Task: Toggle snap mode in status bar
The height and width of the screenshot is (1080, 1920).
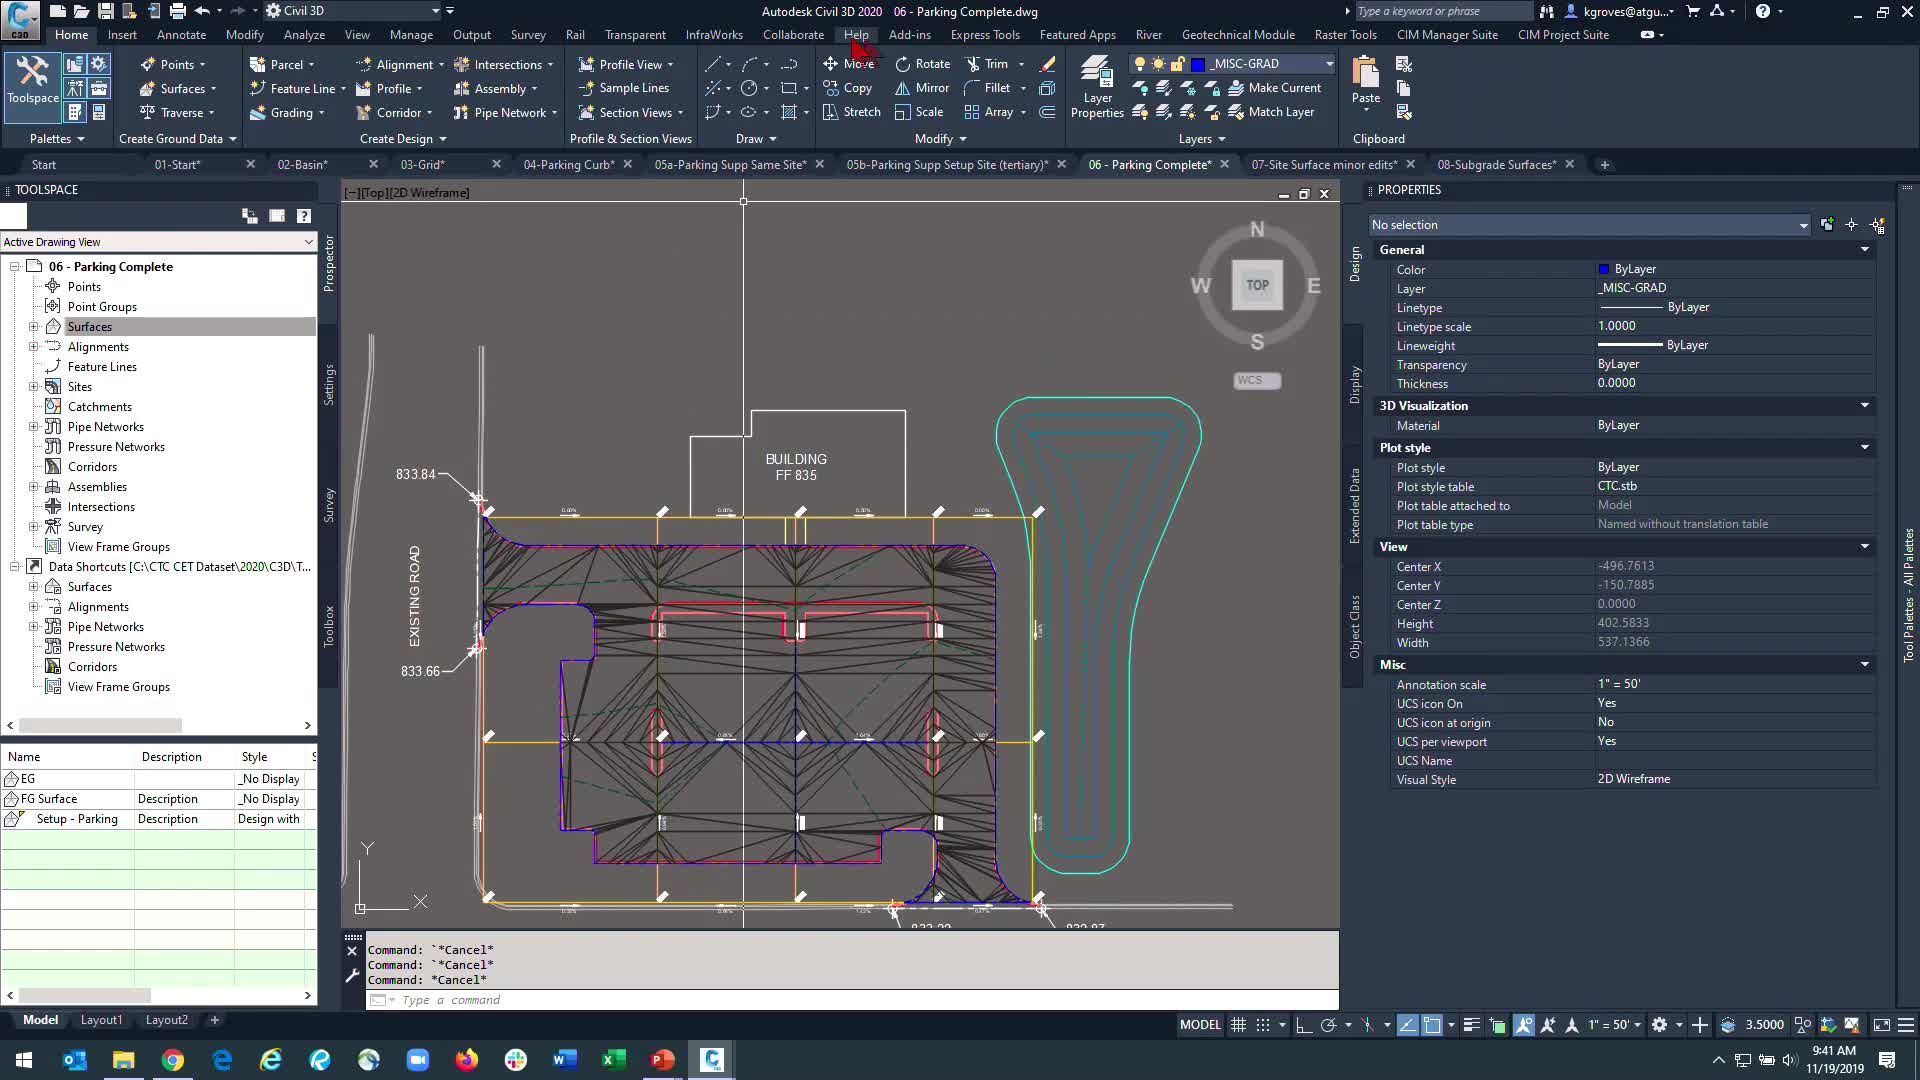Action: [x=1263, y=1025]
